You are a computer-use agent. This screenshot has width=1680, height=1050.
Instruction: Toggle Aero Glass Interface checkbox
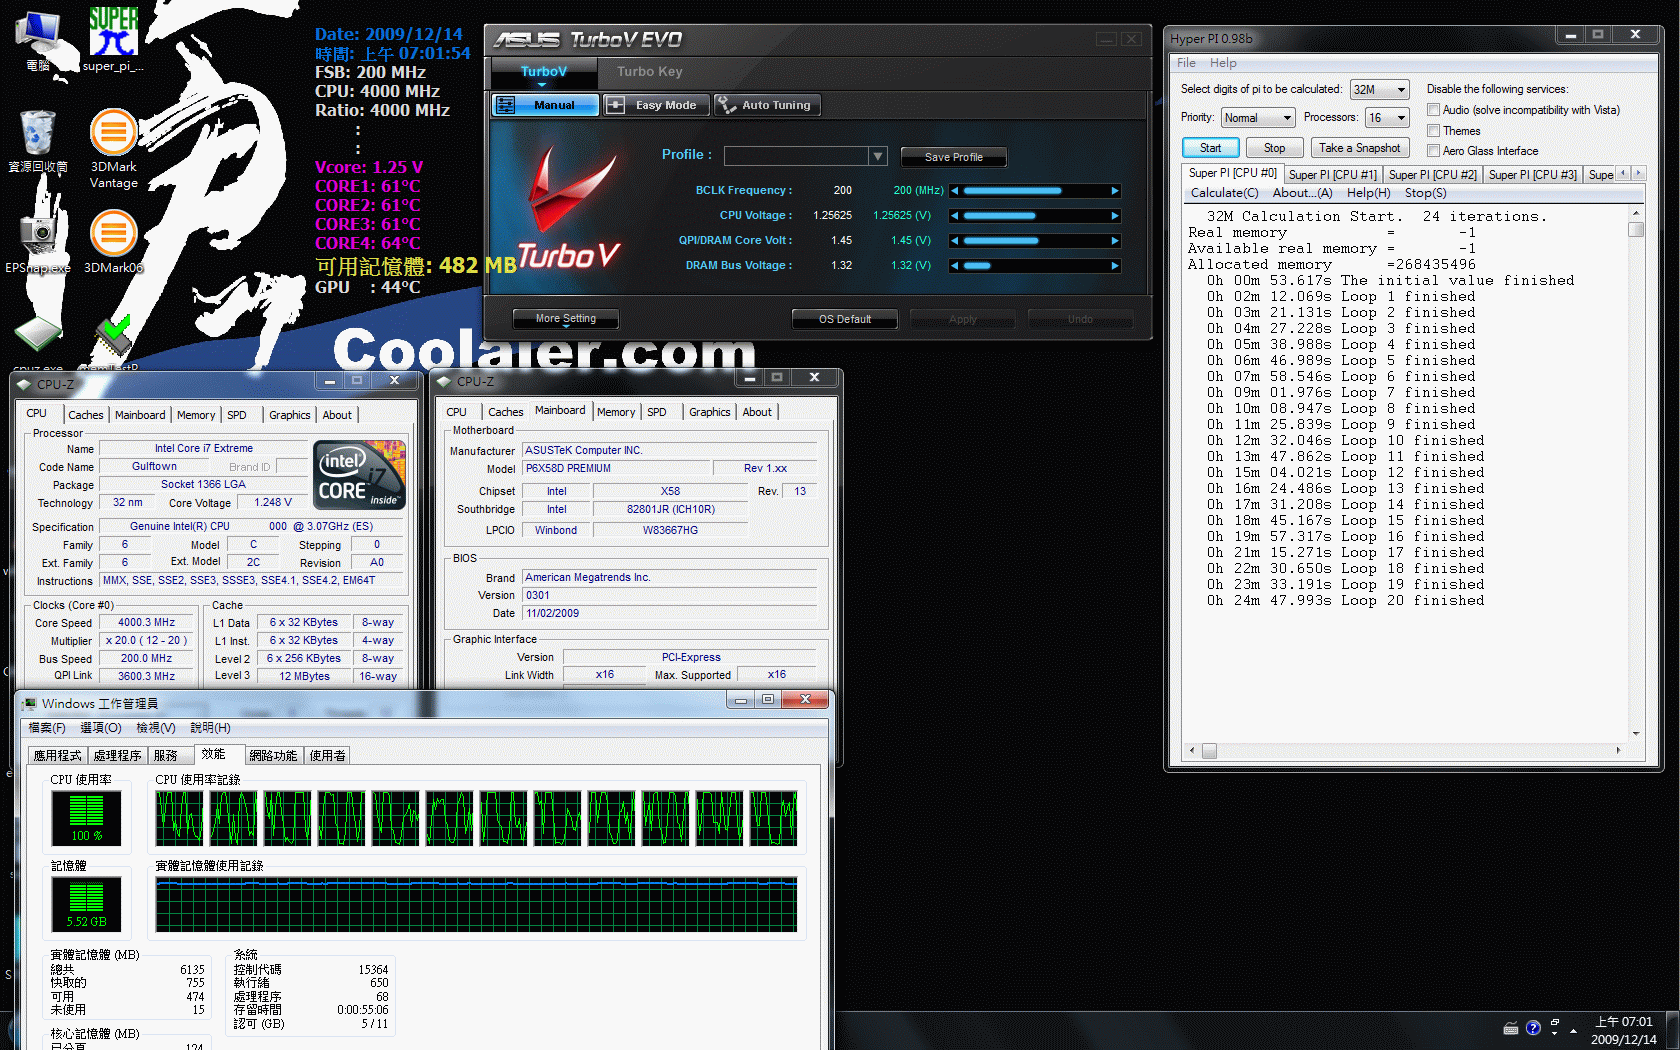pos(1434,151)
